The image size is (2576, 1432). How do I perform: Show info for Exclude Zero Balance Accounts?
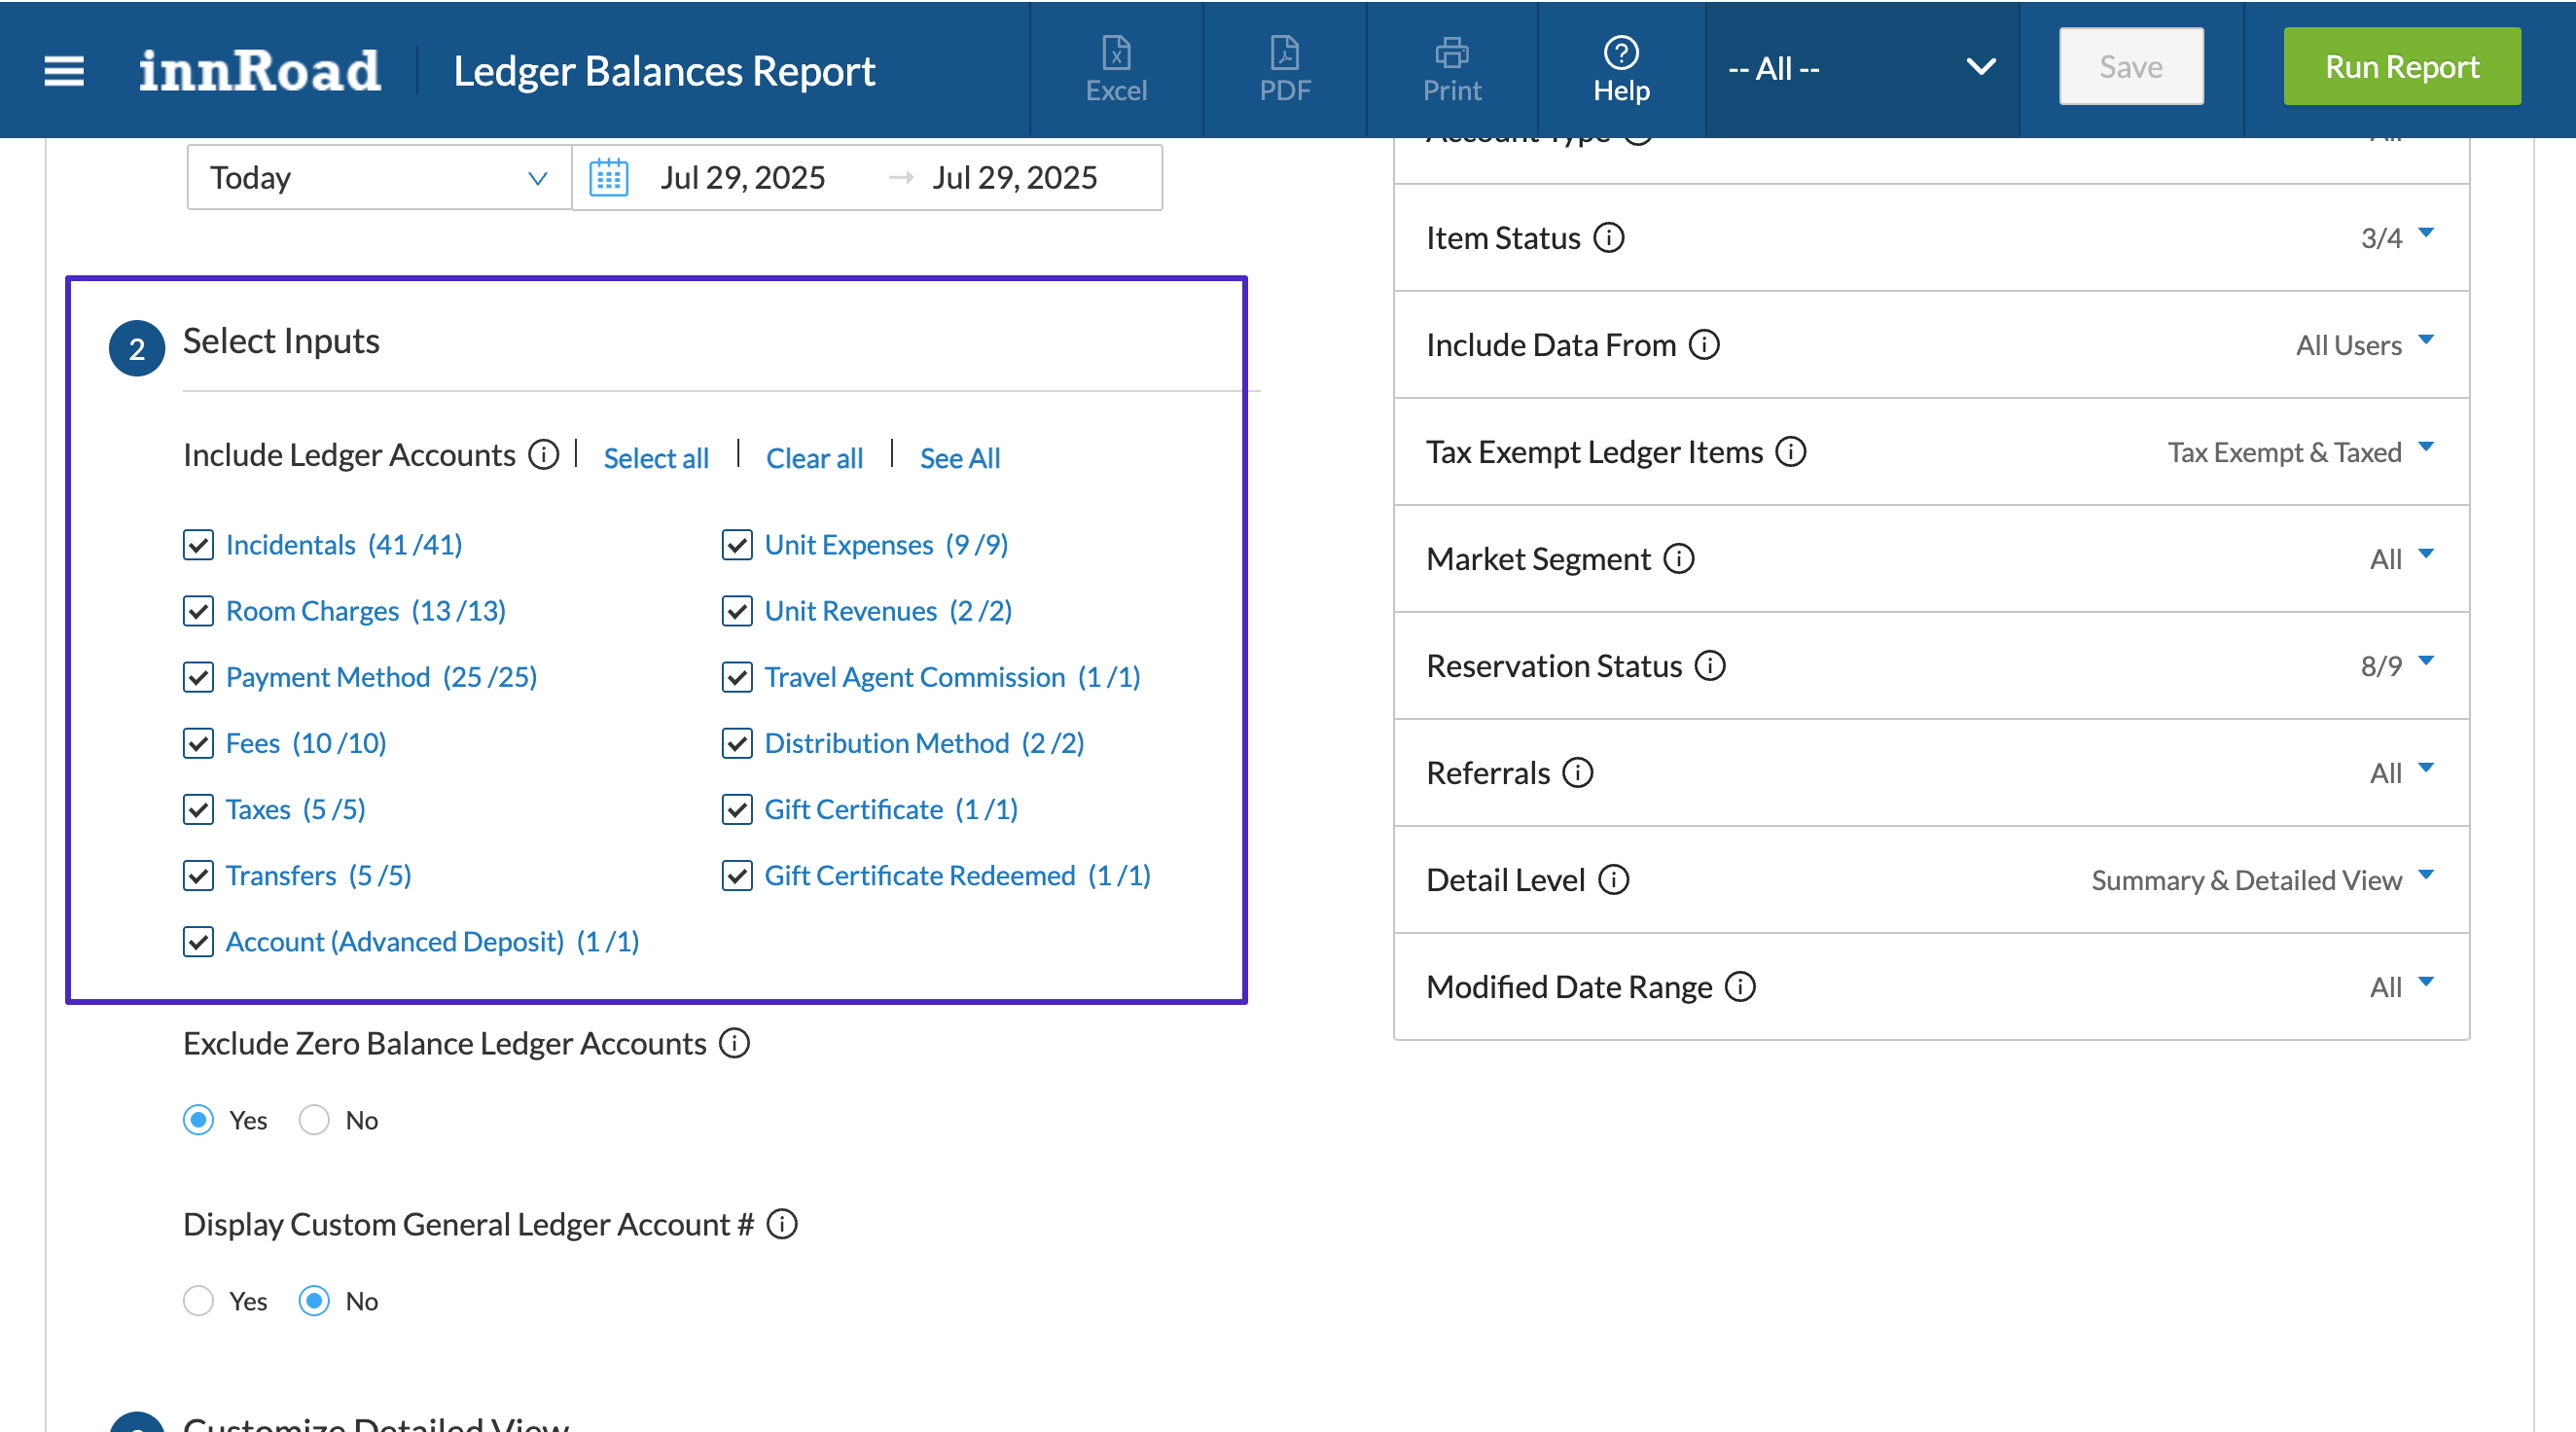(x=734, y=1043)
